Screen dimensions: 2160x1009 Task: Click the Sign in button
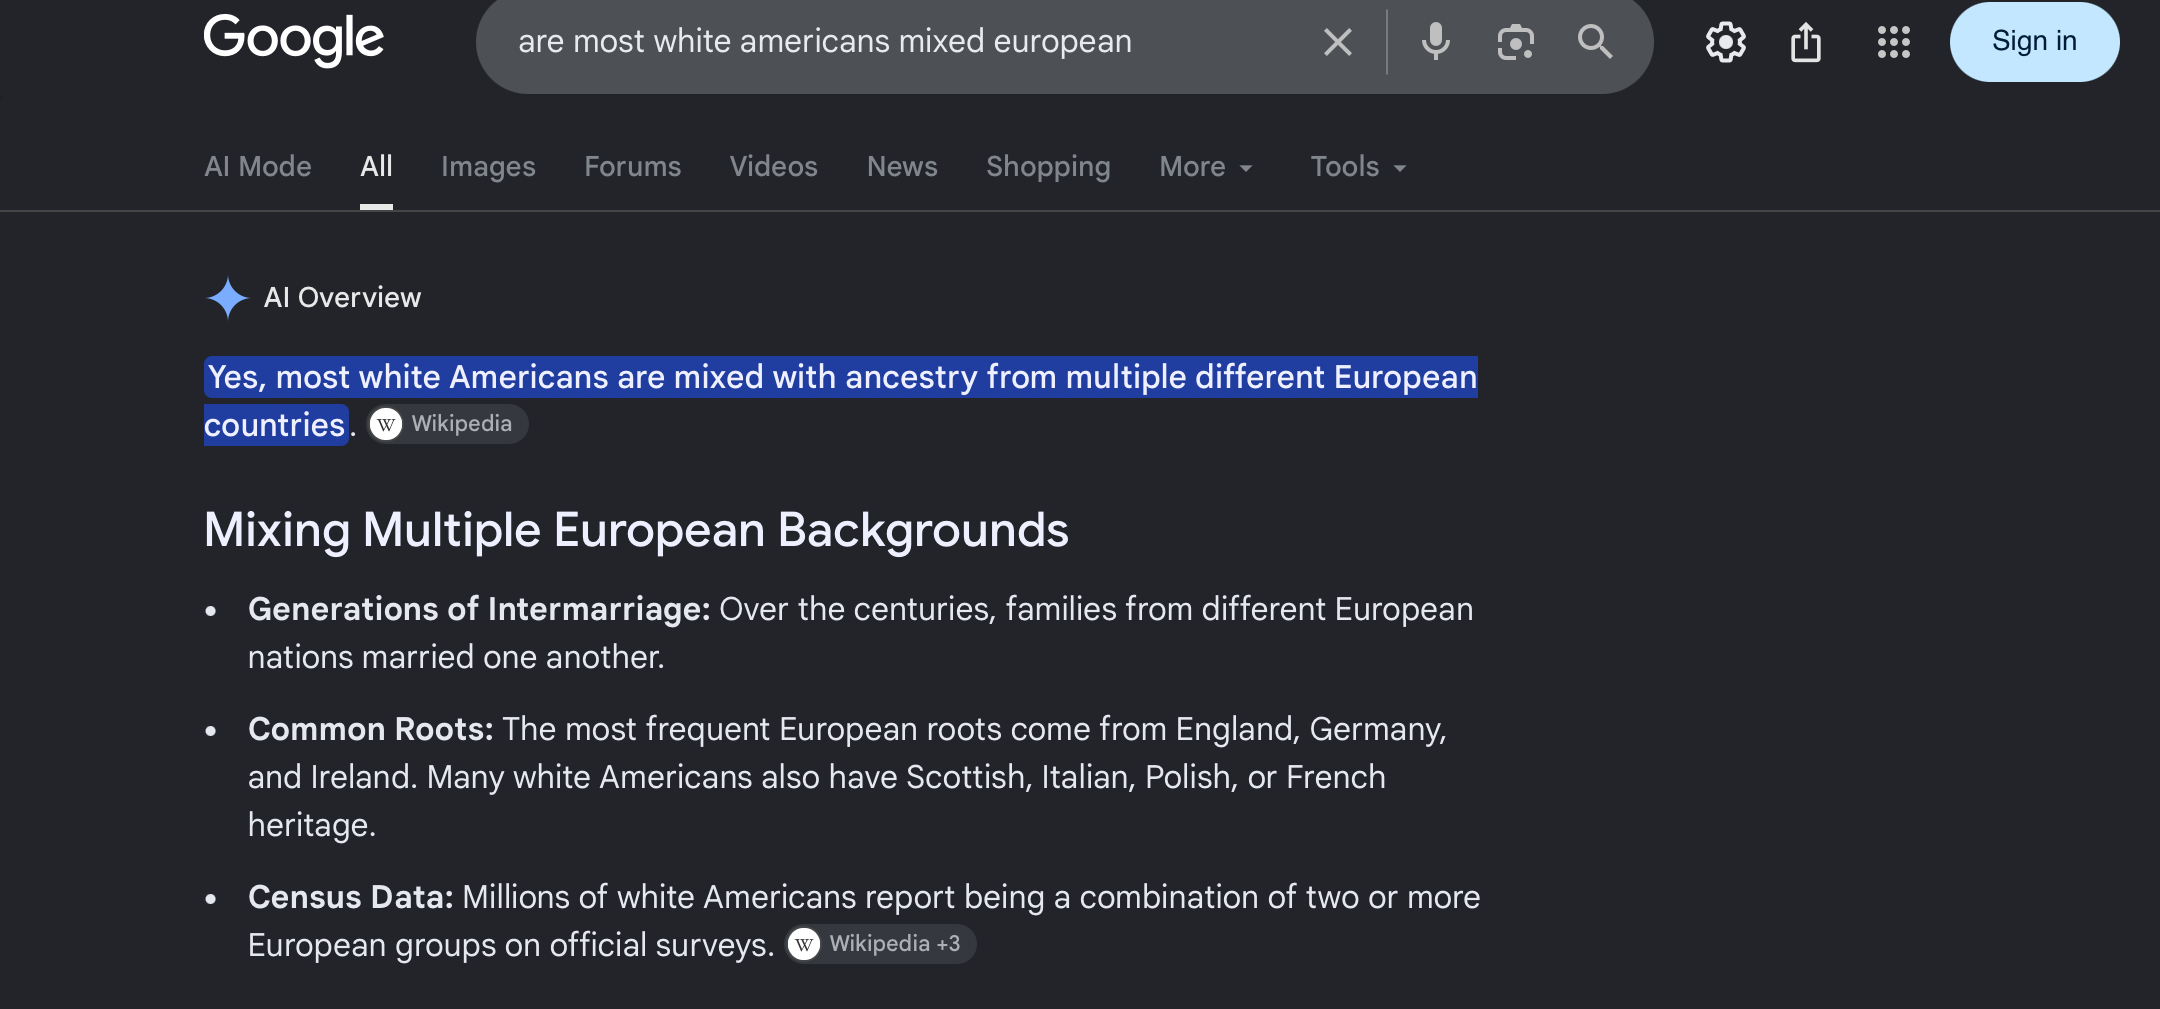2034,42
